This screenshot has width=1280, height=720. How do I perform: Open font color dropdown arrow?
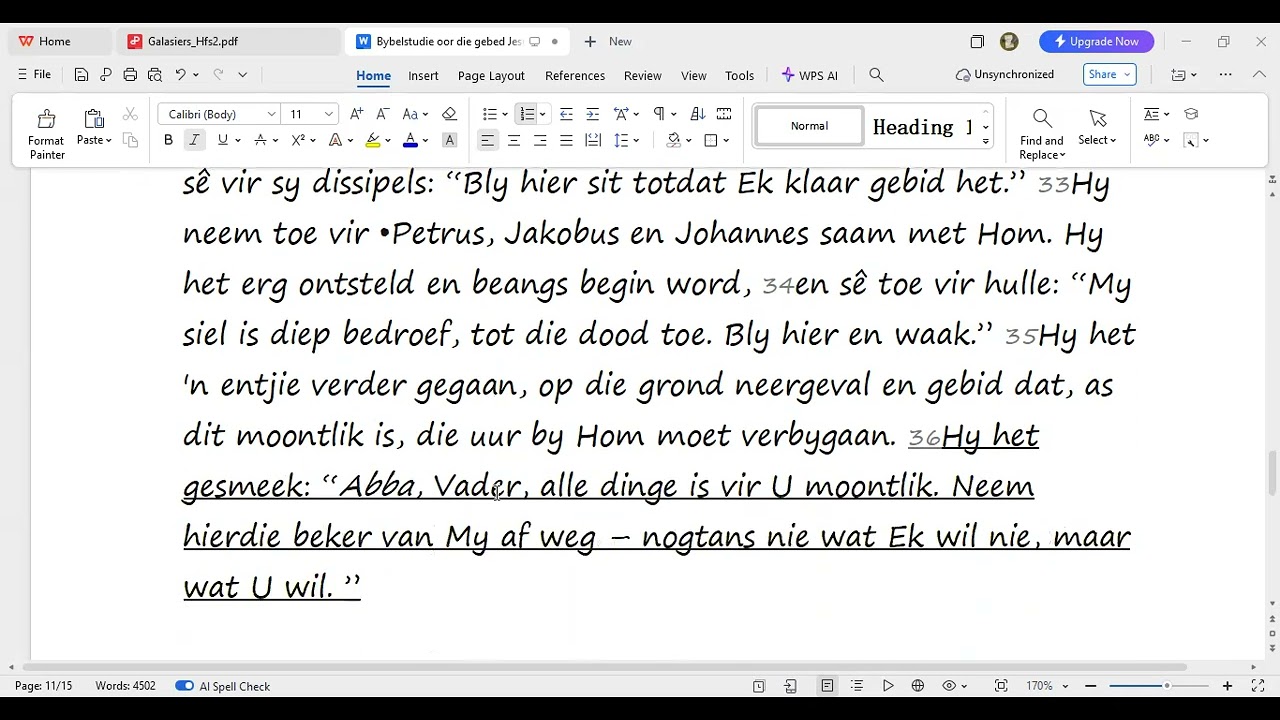(x=425, y=141)
